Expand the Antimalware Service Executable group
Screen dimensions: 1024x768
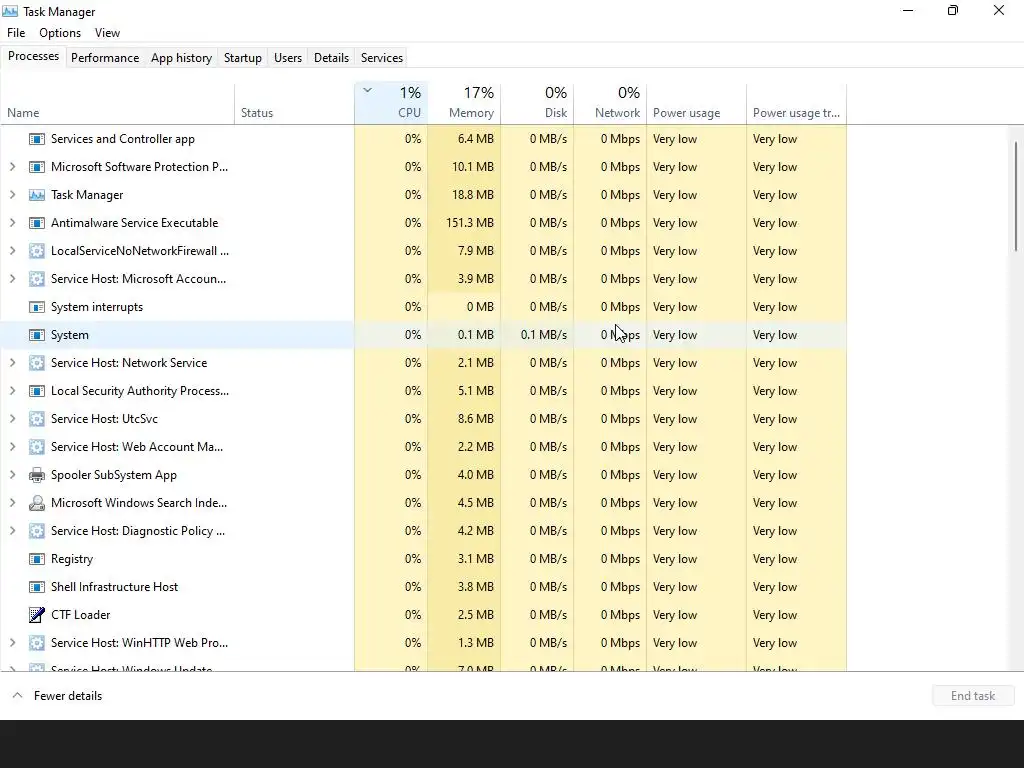pyautogui.click(x=12, y=223)
